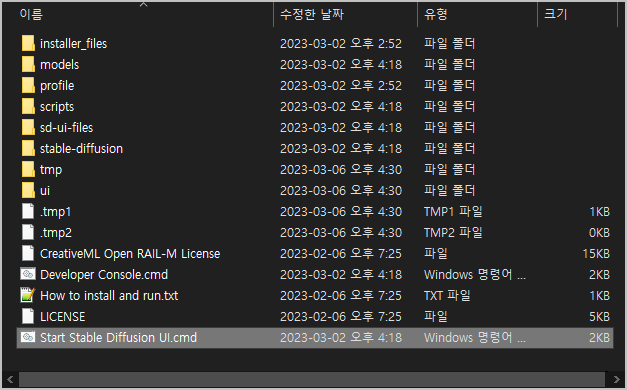Image resolution: width=627 pixels, height=390 pixels.
Task: Click the LICENSE file icon
Action: 28,316
